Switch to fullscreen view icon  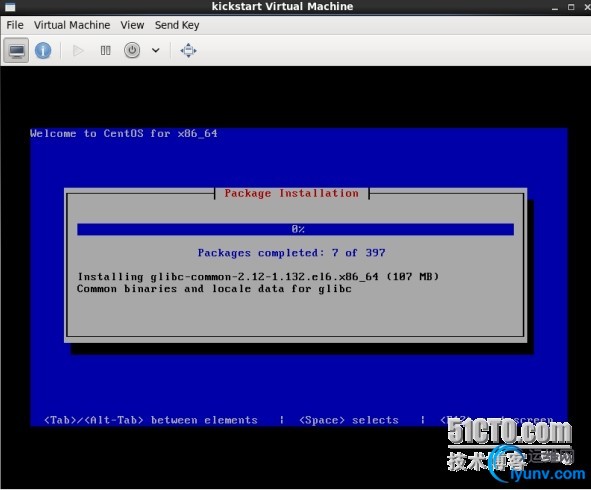pyautogui.click(x=188, y=50)
